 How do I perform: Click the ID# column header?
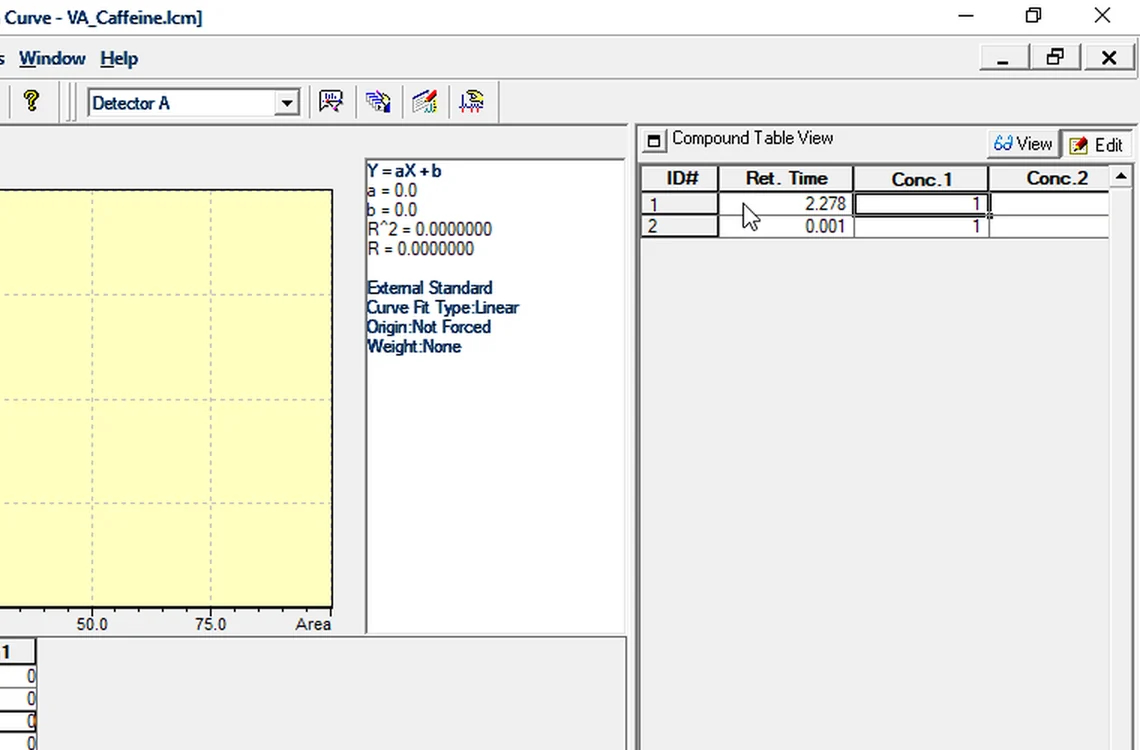680,179
